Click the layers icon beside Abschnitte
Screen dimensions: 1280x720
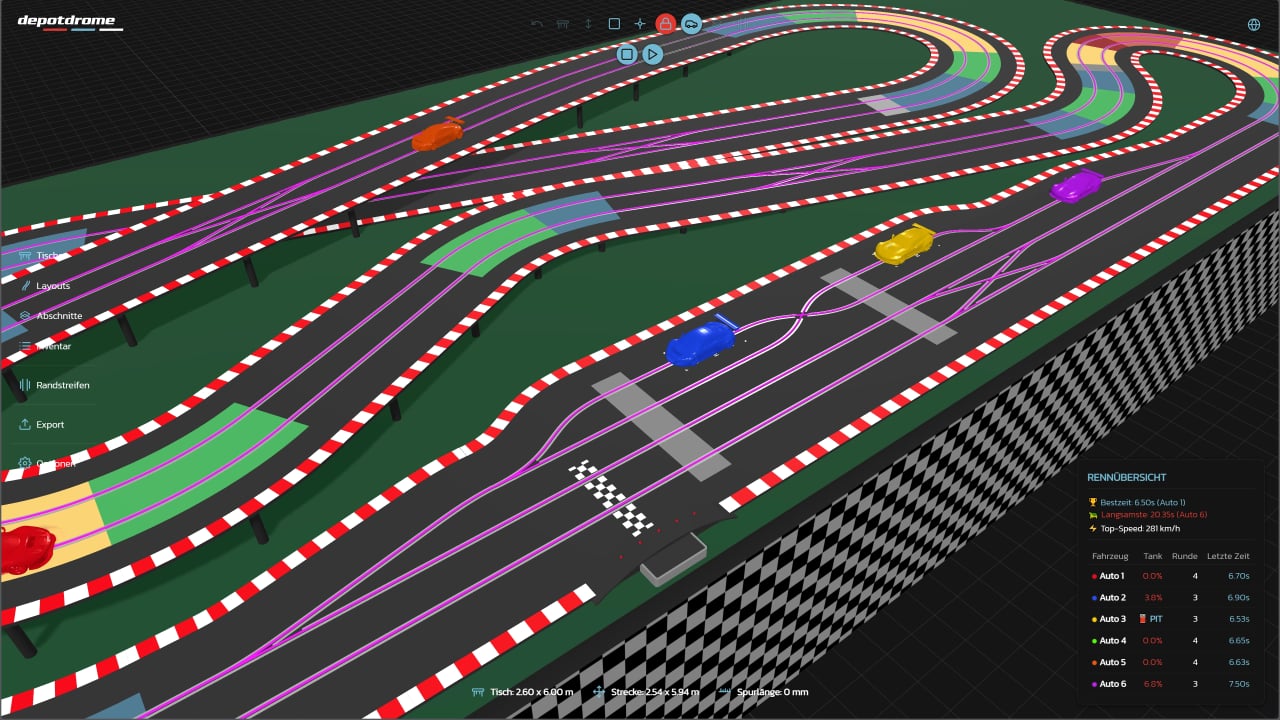tap(25, 316)
